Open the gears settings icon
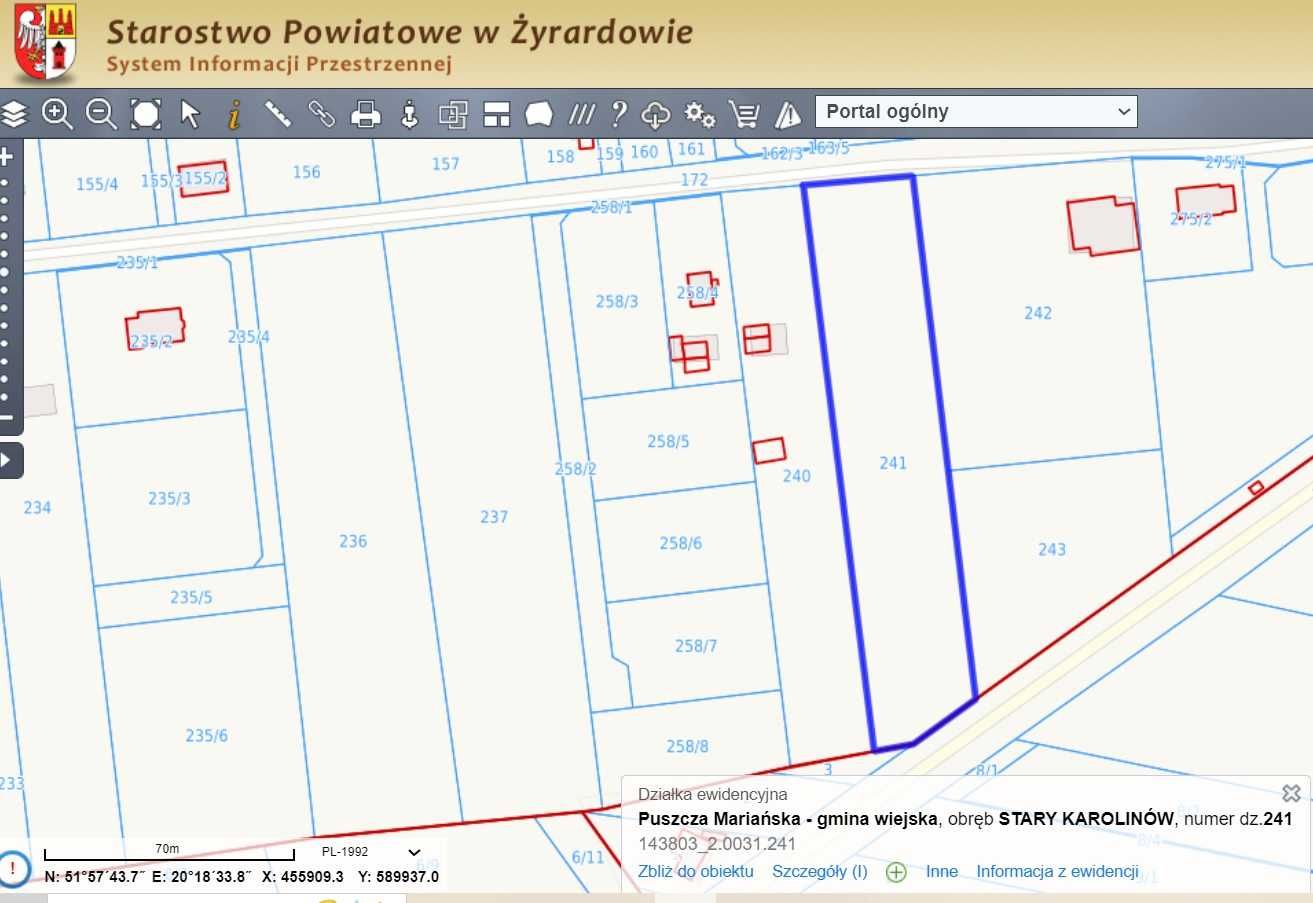1313x903 pixels. point(700,113)
